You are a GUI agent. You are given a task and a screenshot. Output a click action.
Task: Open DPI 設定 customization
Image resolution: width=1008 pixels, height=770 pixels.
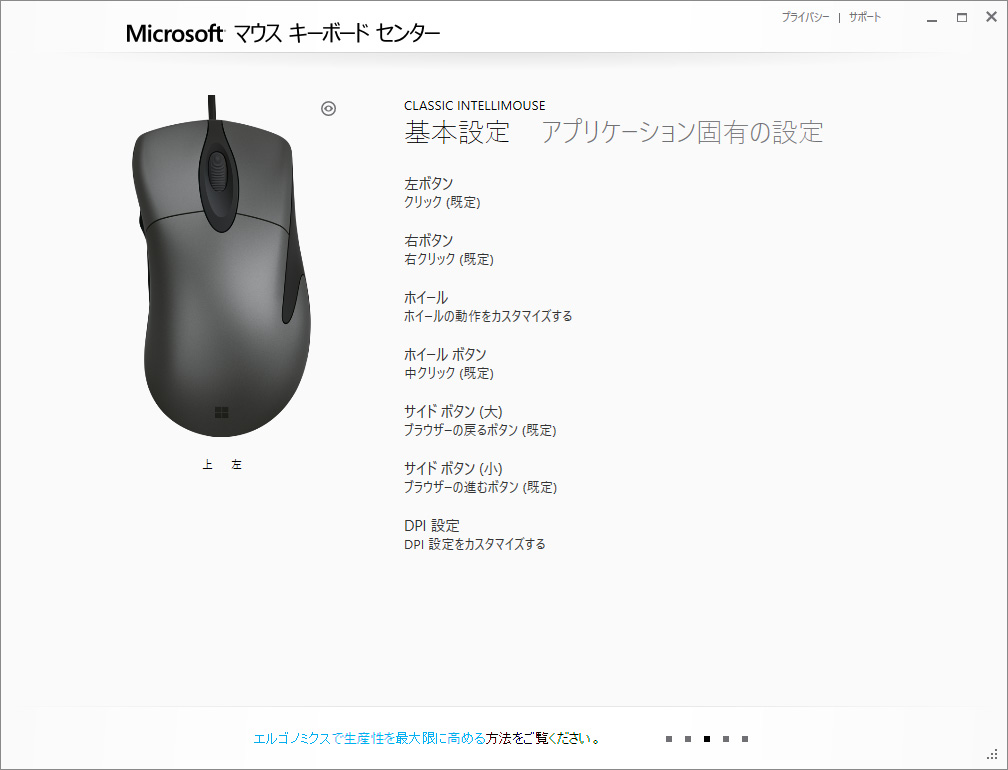pos(474,534)
